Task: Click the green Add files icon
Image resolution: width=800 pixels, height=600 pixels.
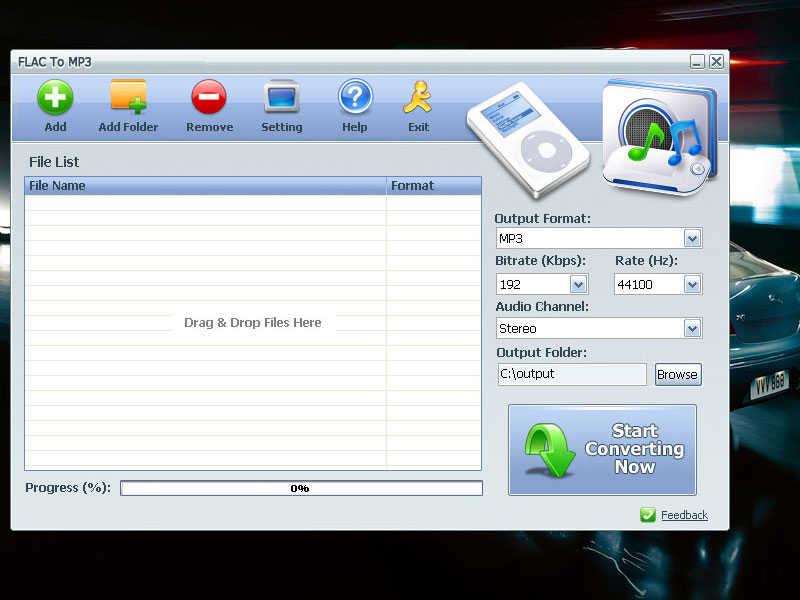Action: pyautogui.click(x=55, y=97)
